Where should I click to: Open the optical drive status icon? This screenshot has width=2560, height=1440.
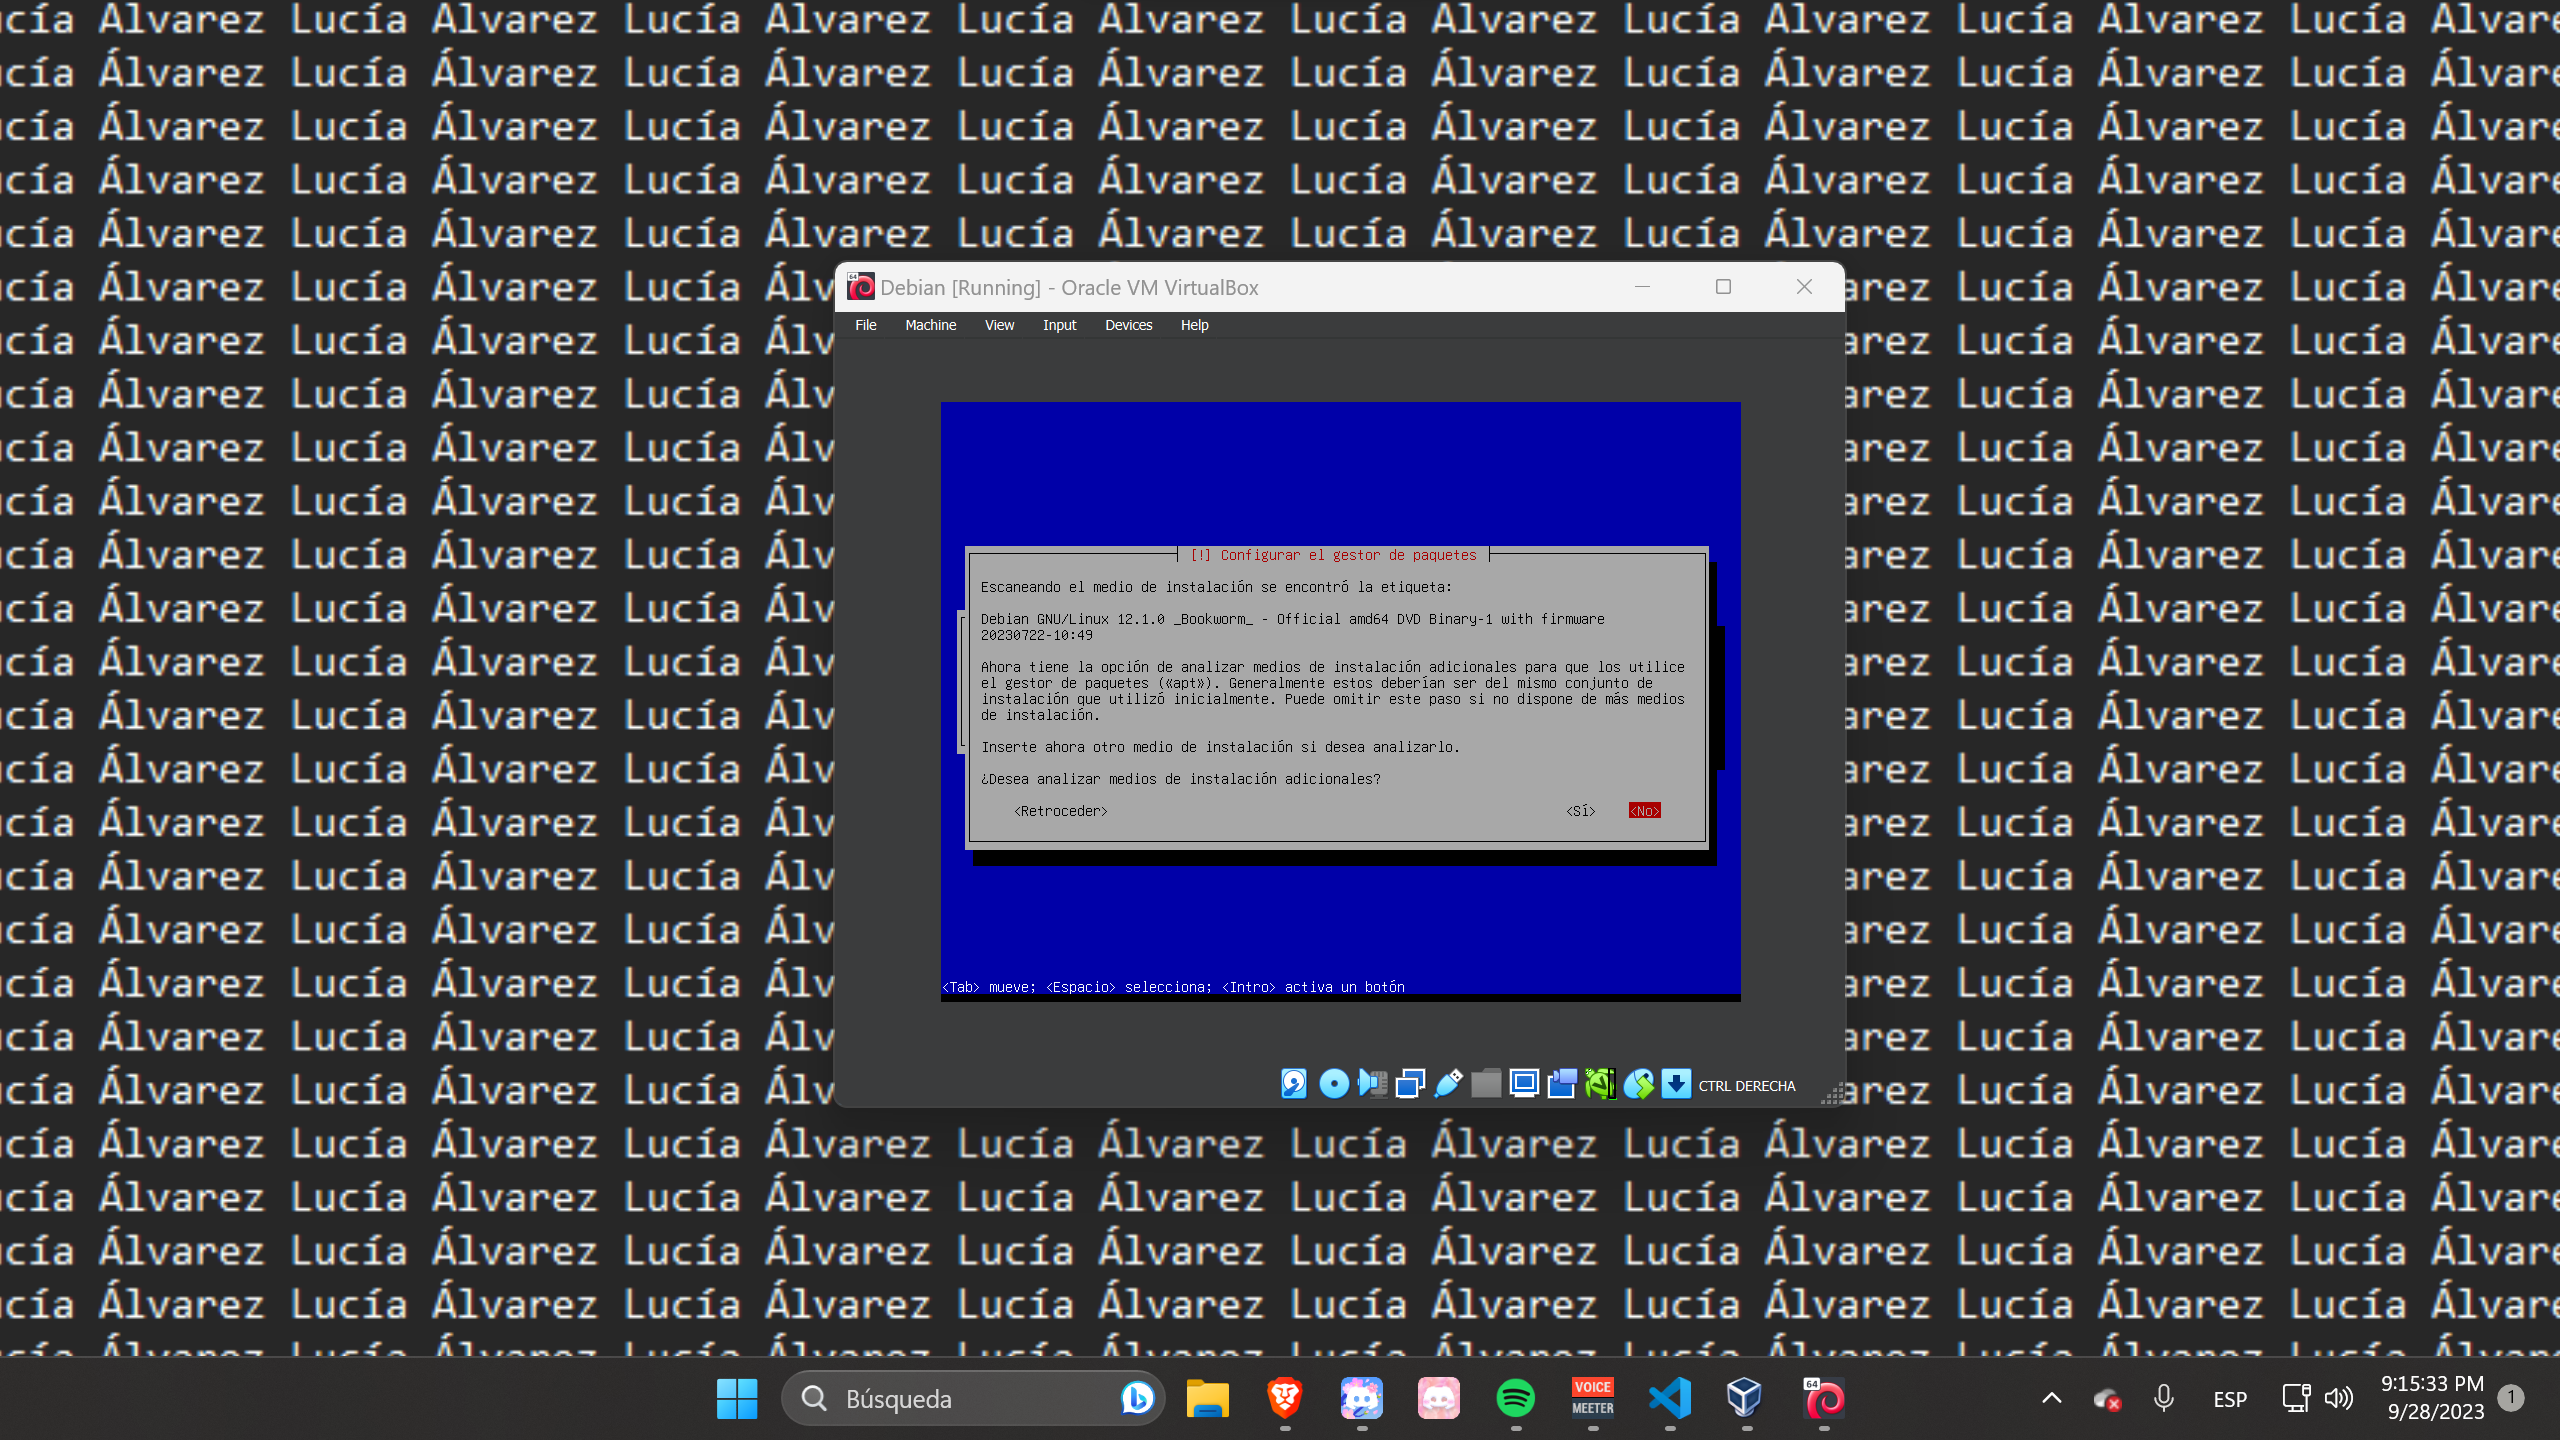1333,1084
